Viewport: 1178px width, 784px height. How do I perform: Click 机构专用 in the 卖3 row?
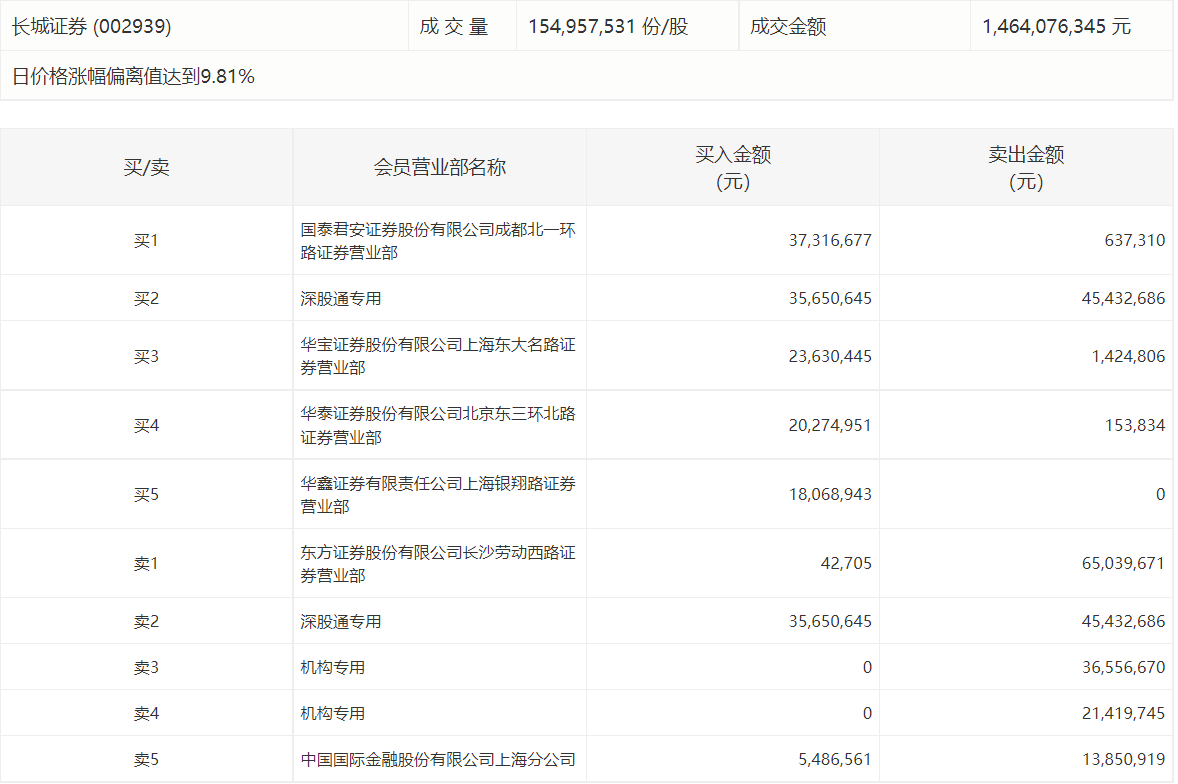(x=332, y=667)
